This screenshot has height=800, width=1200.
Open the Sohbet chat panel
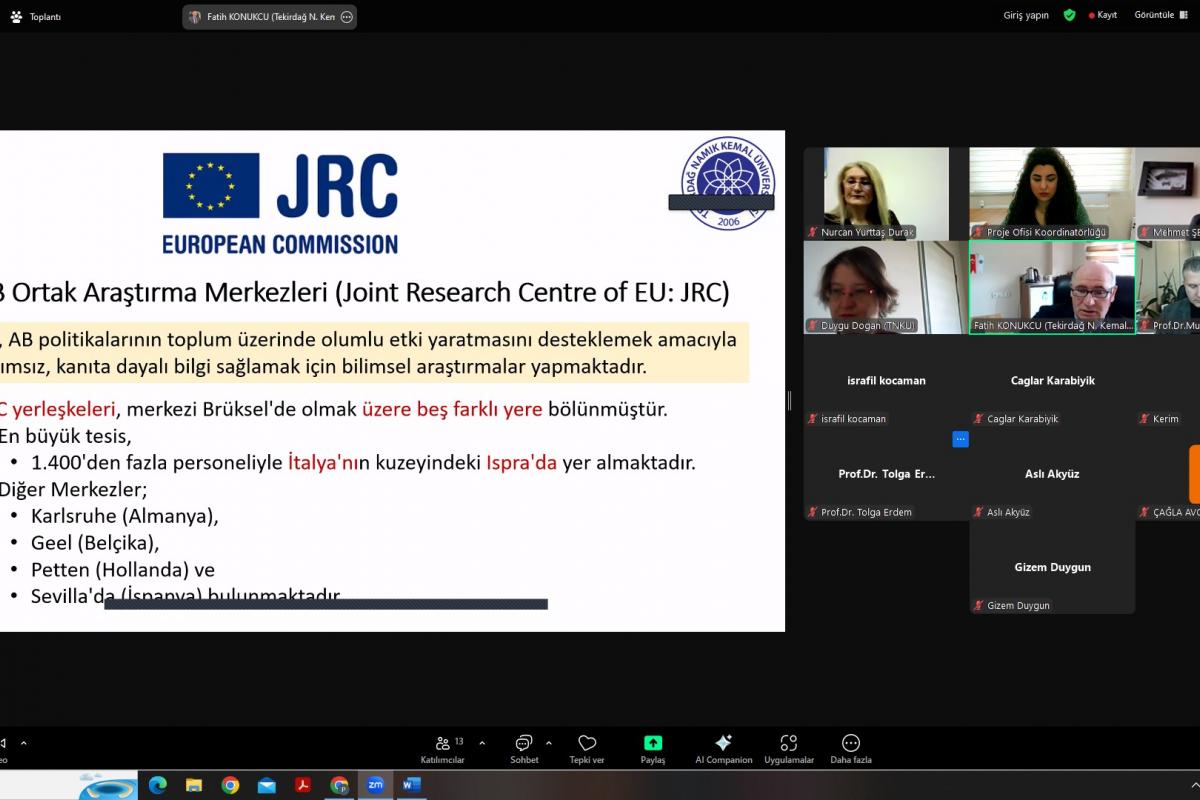(524, 749)
